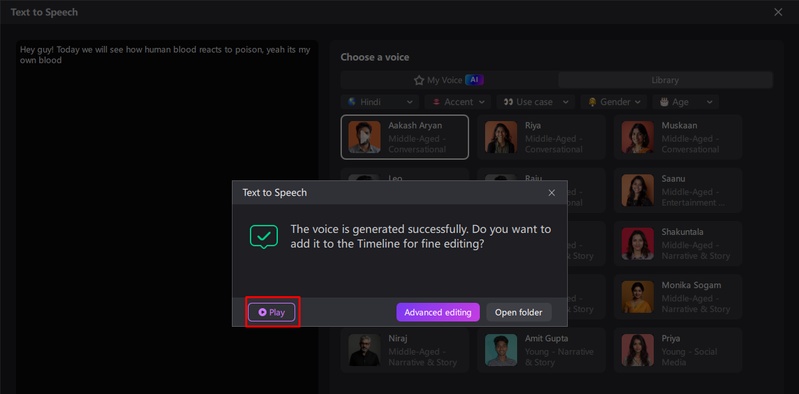Choose Monika Sogam voice
The image size is (799, 394).
click(x=678, y=297)
